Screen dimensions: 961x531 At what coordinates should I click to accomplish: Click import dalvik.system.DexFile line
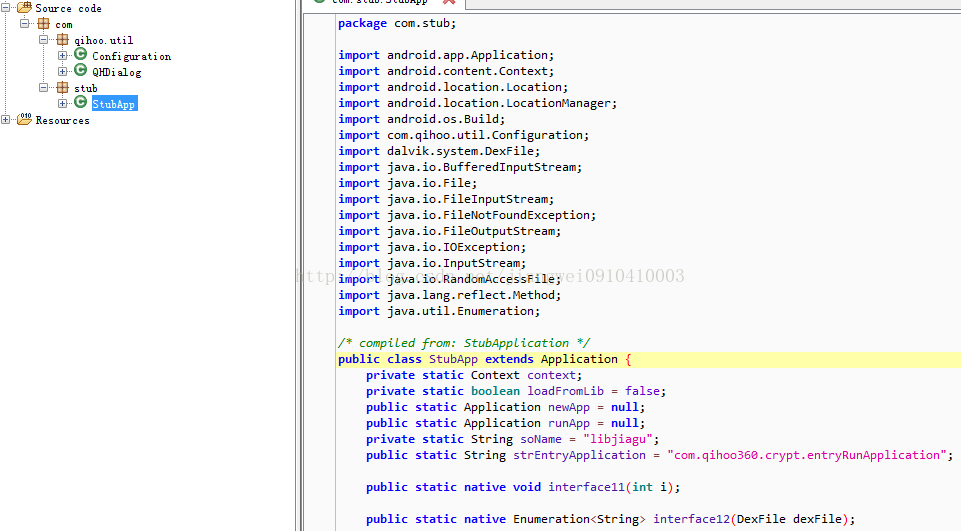click(439, 151)
